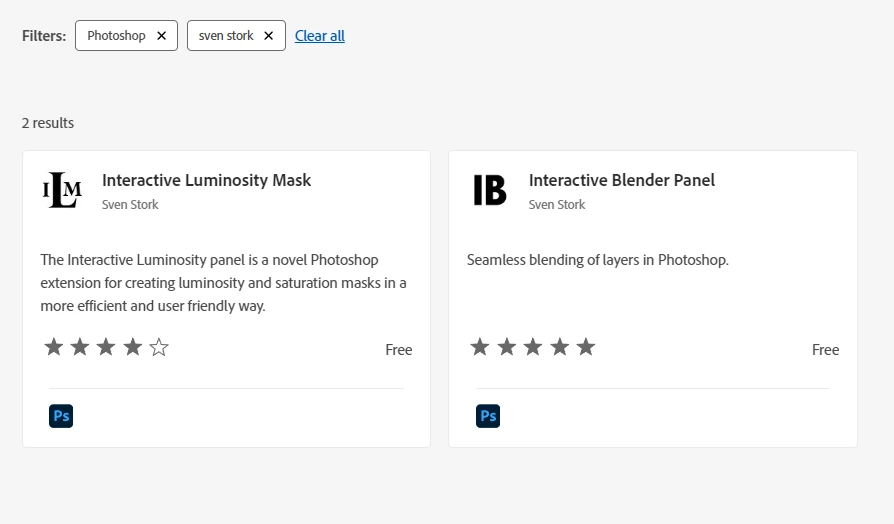894x524 pixels.
Task: Remove the sven stork filter chip
Action: [268, 36]
